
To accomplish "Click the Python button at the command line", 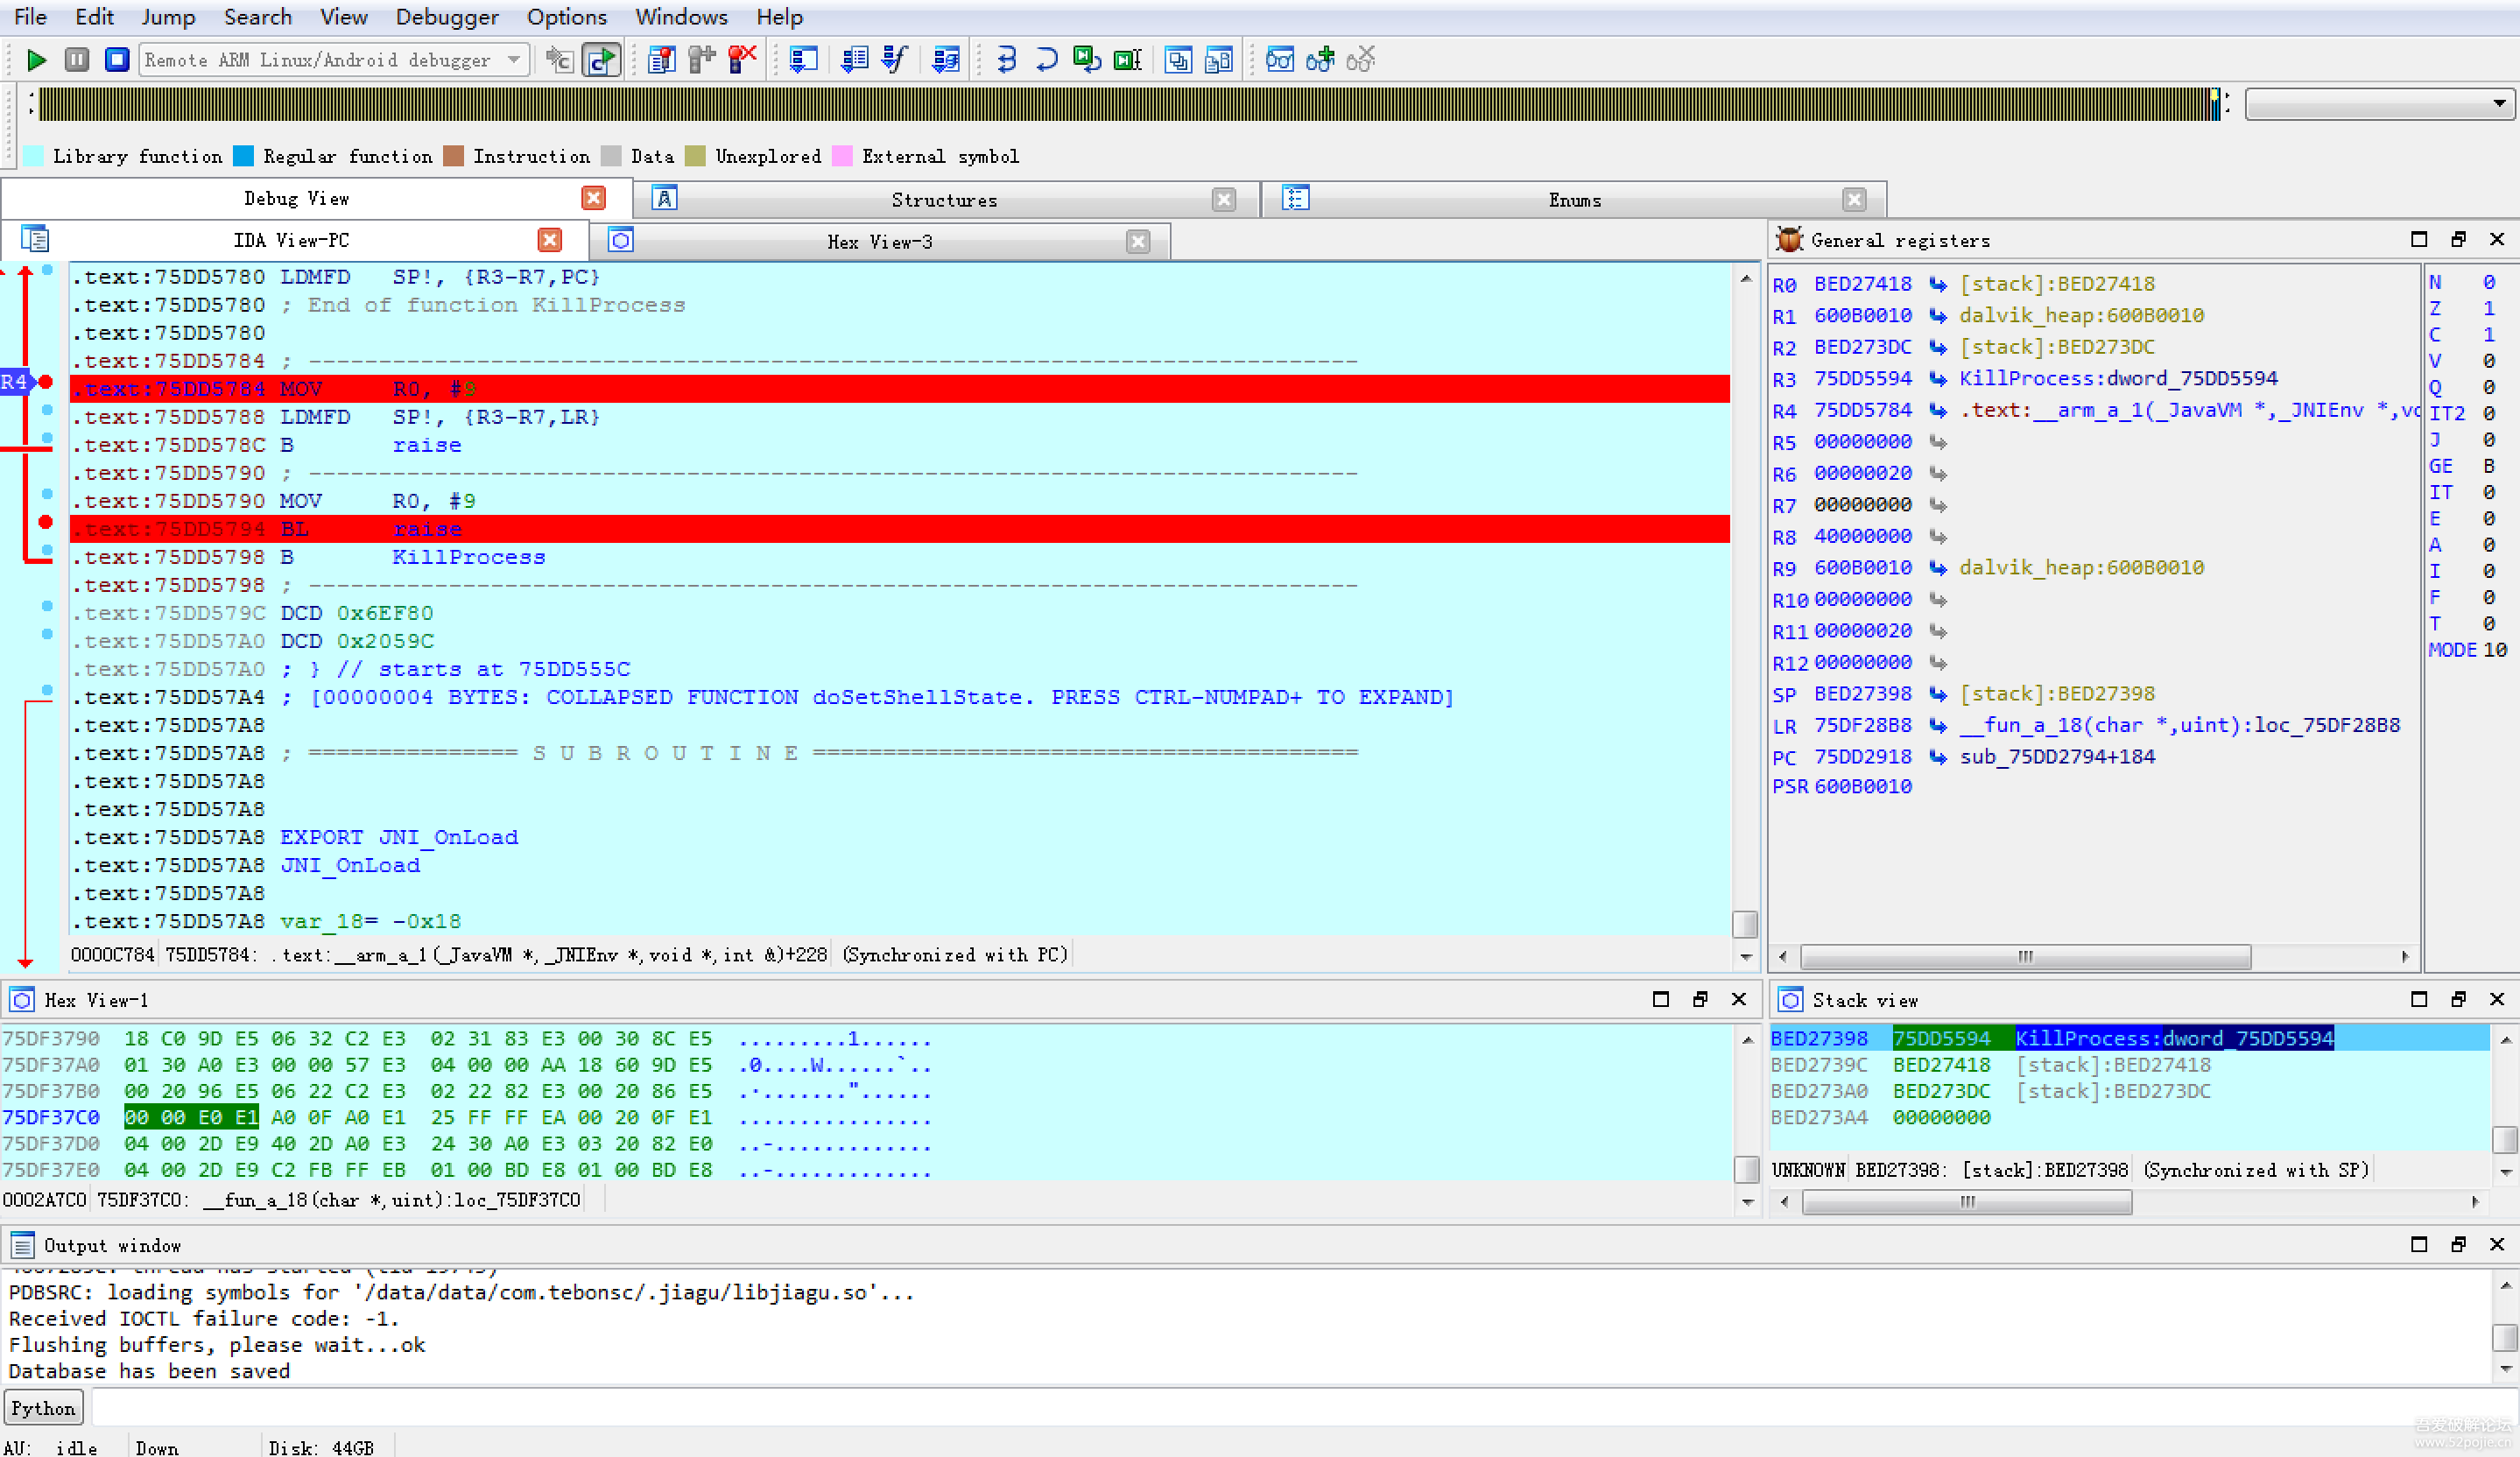I will 43,1408.
